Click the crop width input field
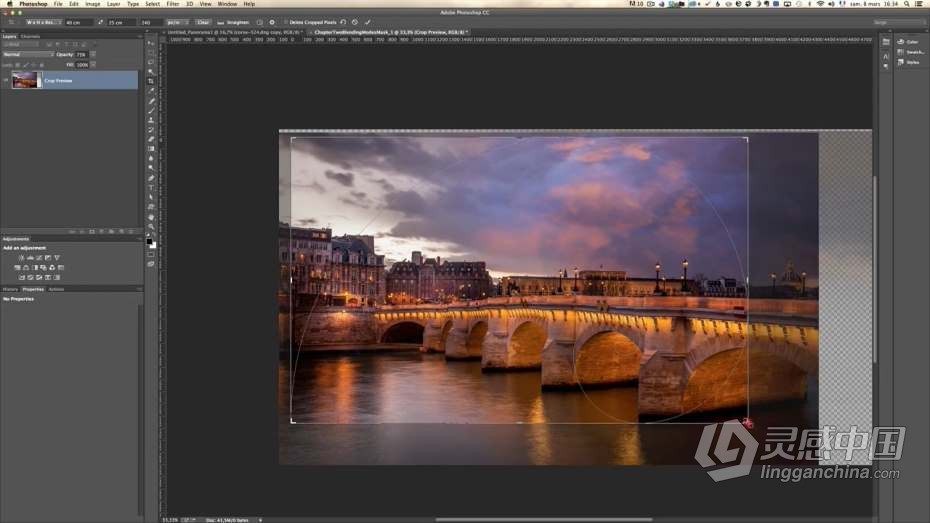This screenshot has width=930, height=523. tap(79, 22)
